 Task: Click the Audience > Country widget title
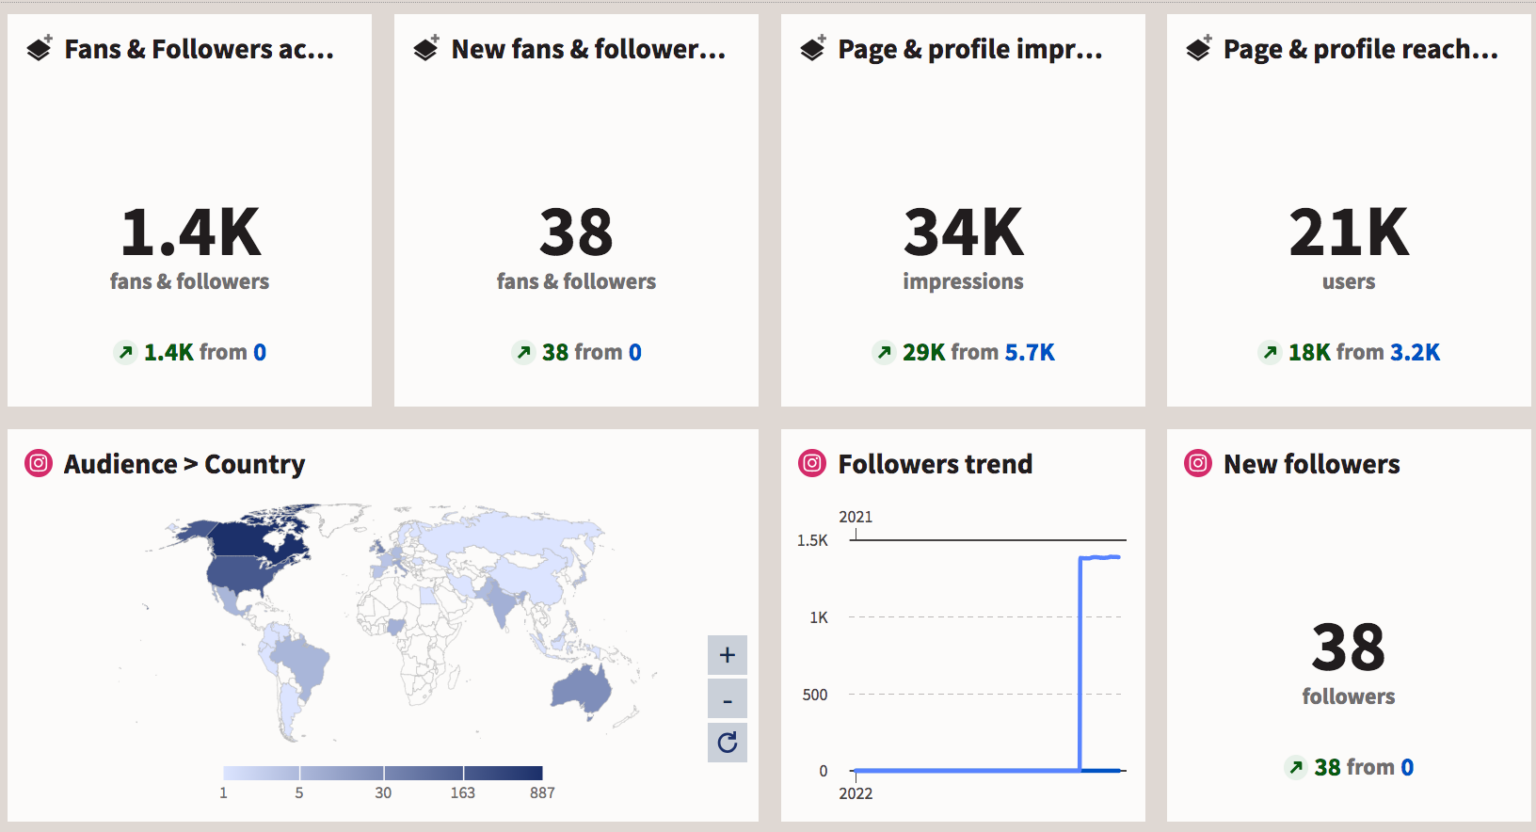point(184,463)
